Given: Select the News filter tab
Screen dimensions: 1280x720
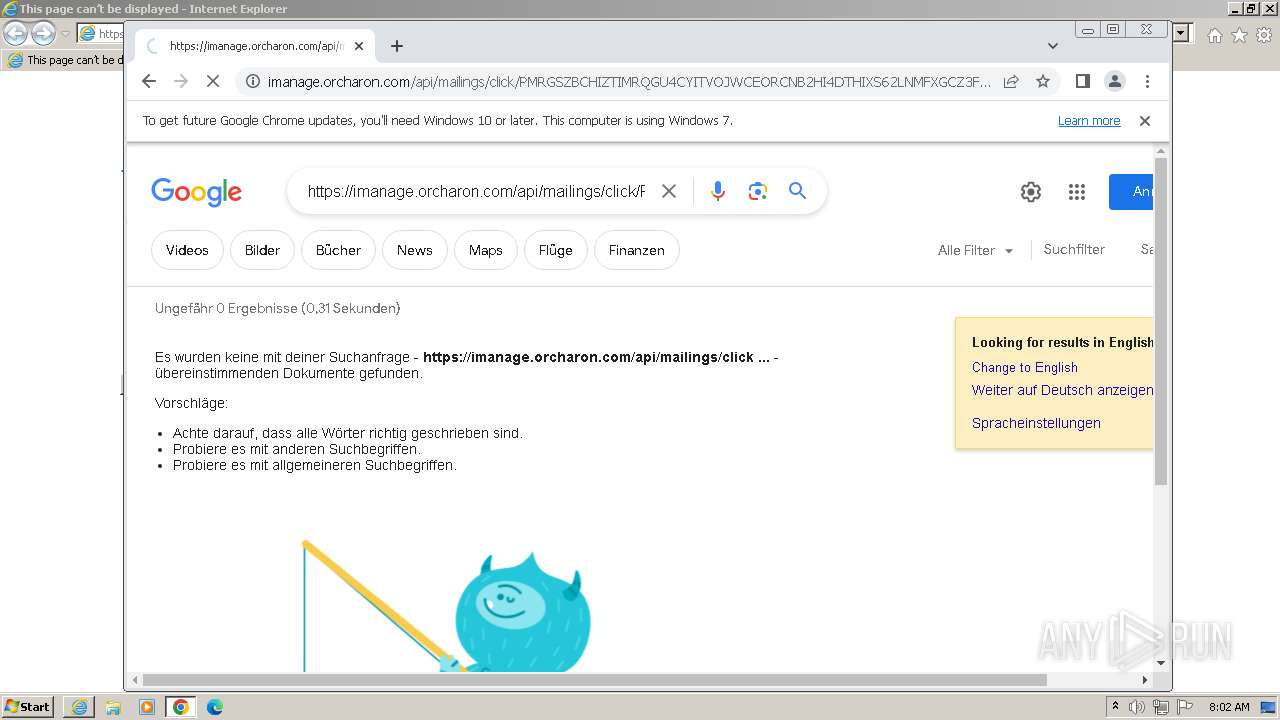Looking at the screenshot, I should coord(414,250).
